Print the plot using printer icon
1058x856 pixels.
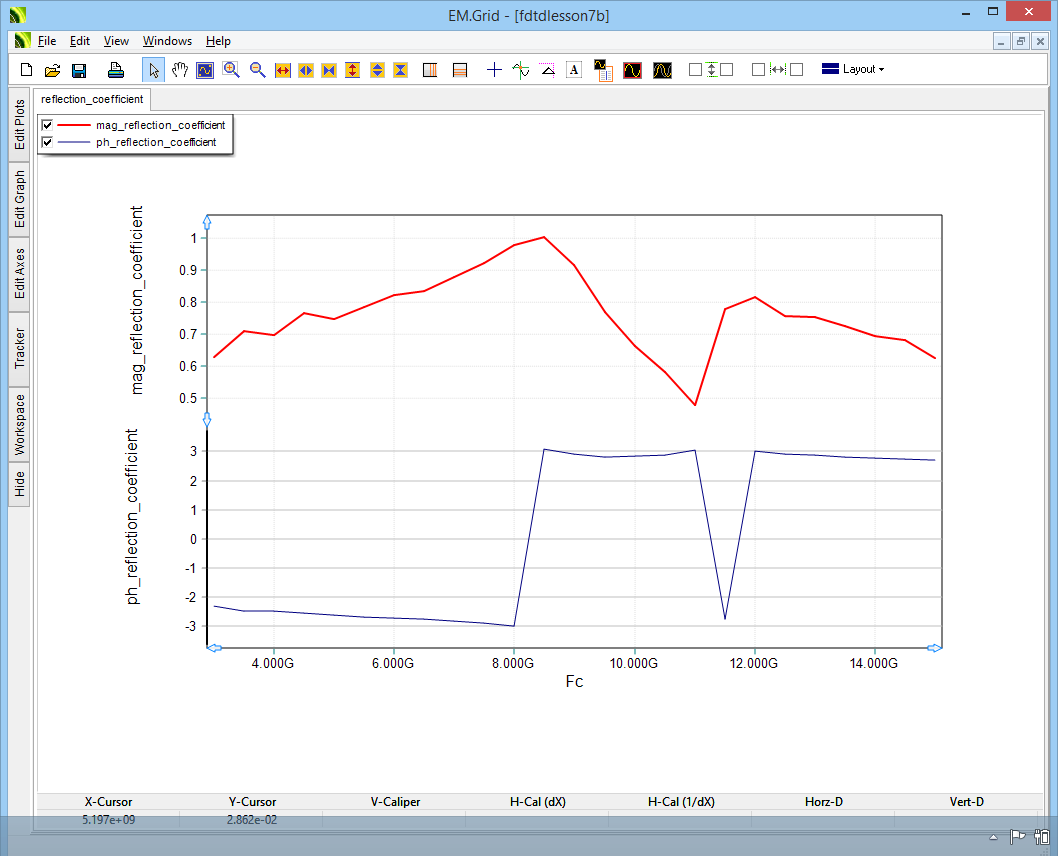click(x=116, y=70)
